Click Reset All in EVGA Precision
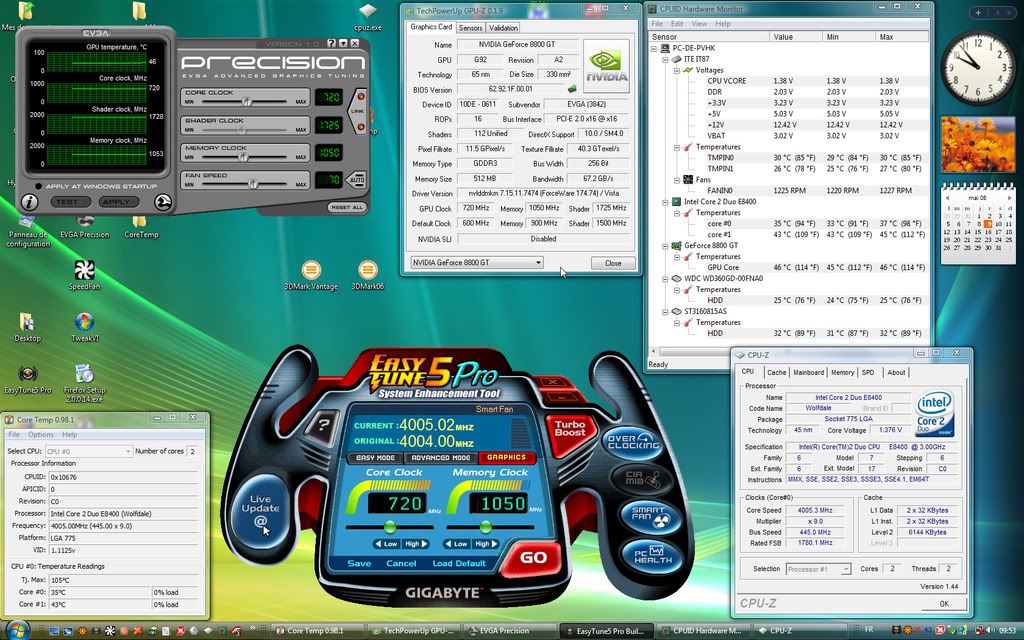Screen dimensions: 1024x640 347,207
